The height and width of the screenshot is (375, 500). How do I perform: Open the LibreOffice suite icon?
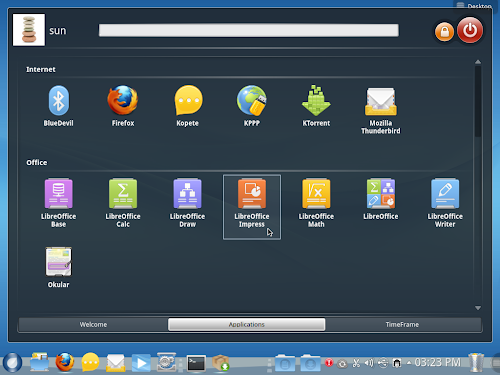381,199
